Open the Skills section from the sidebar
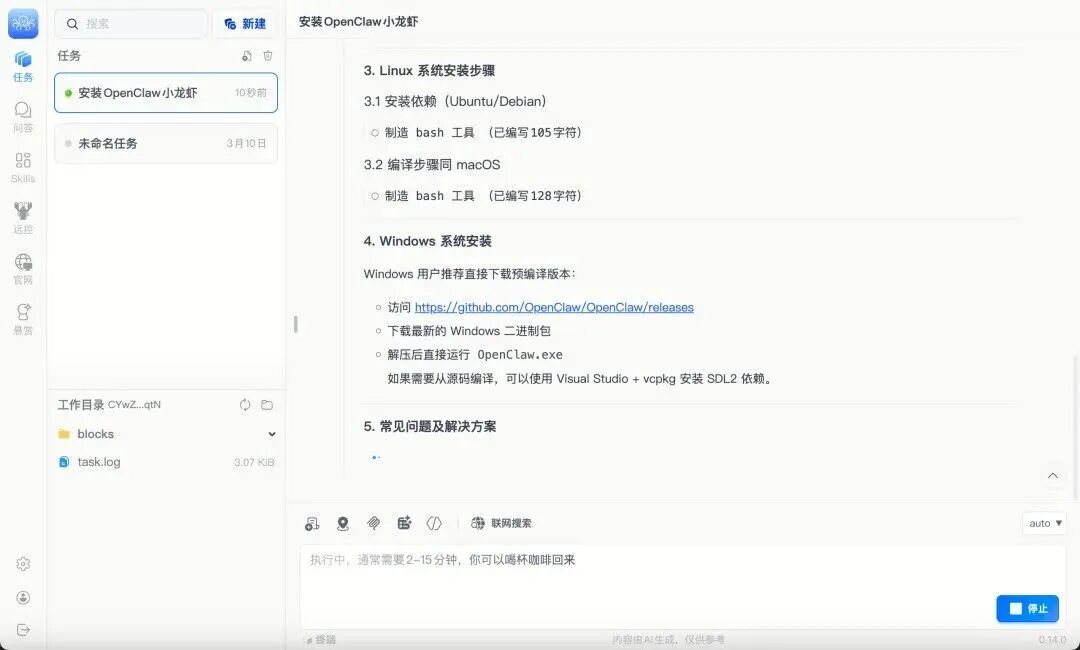Screen dimensions: 1080x650 (22, 165)
